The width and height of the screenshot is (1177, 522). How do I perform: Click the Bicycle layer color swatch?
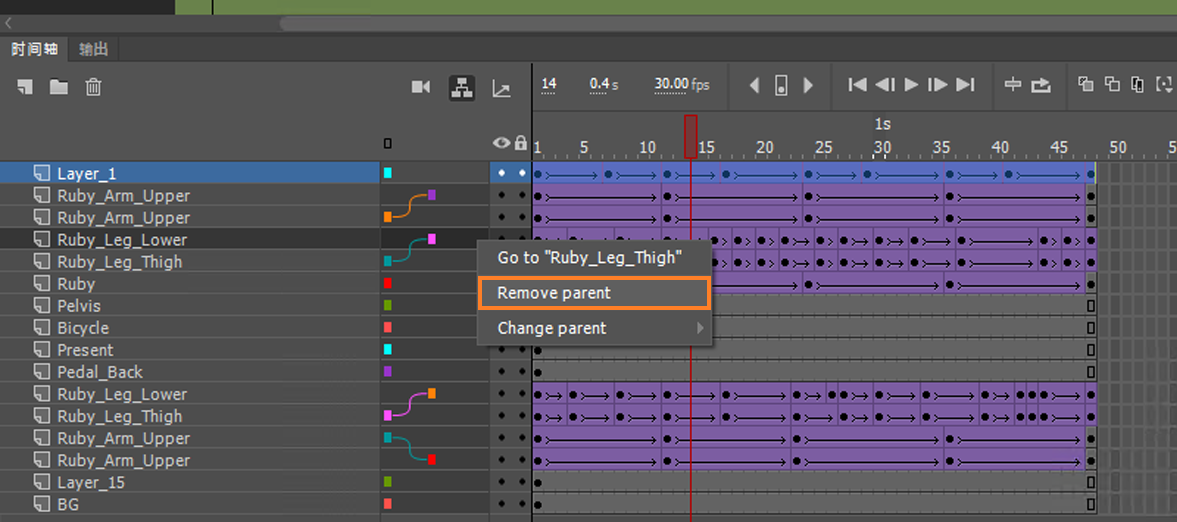tap(388, 328)
